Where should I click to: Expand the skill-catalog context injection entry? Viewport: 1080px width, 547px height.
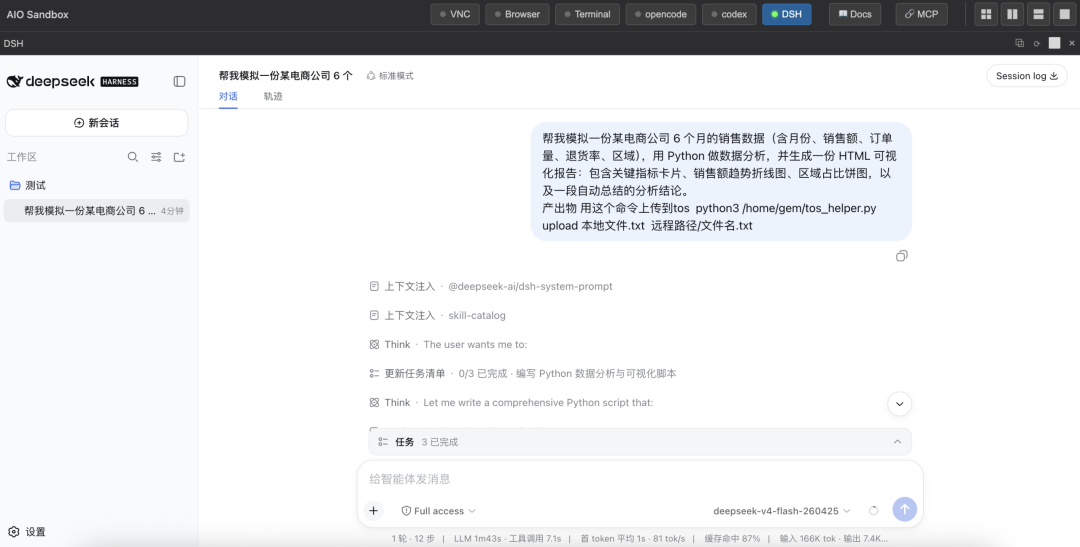[437, 316]
